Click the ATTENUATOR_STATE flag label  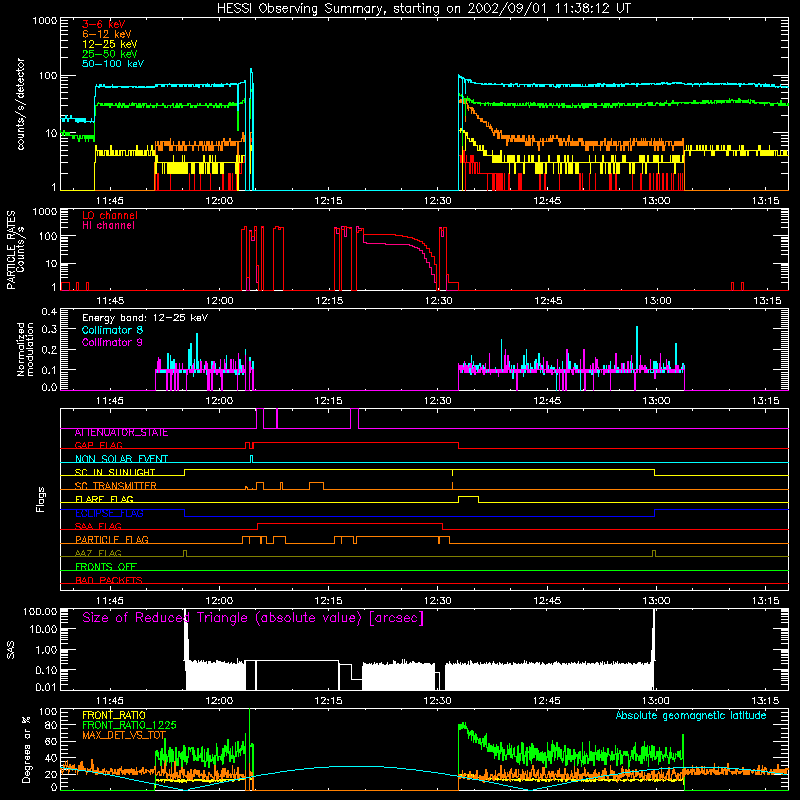point(121,433)
